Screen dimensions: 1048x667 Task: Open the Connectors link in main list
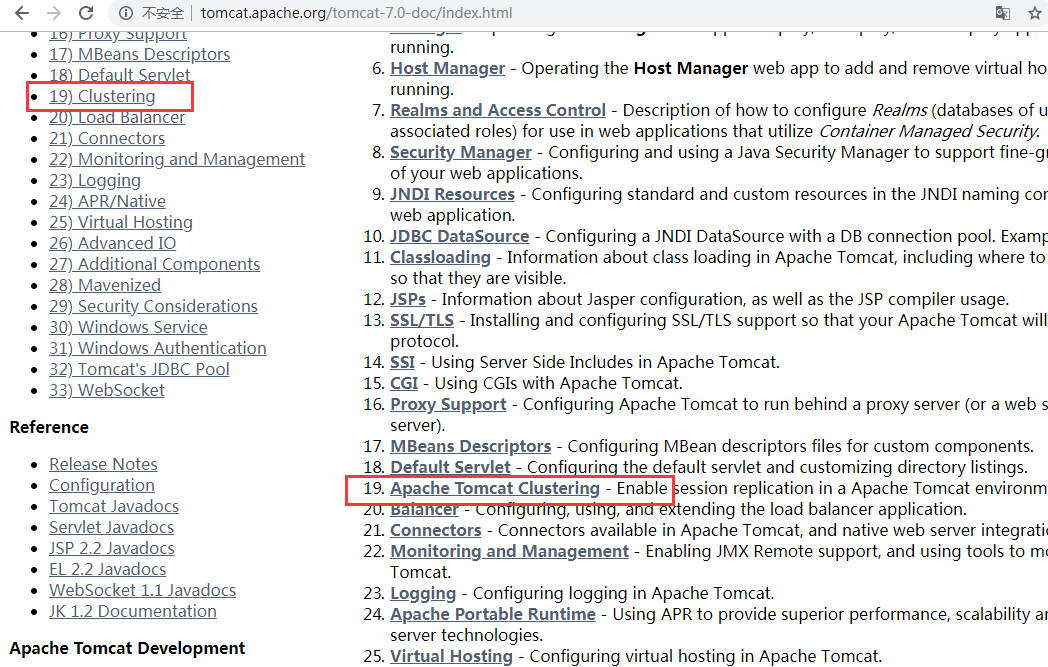pos(436,531)
